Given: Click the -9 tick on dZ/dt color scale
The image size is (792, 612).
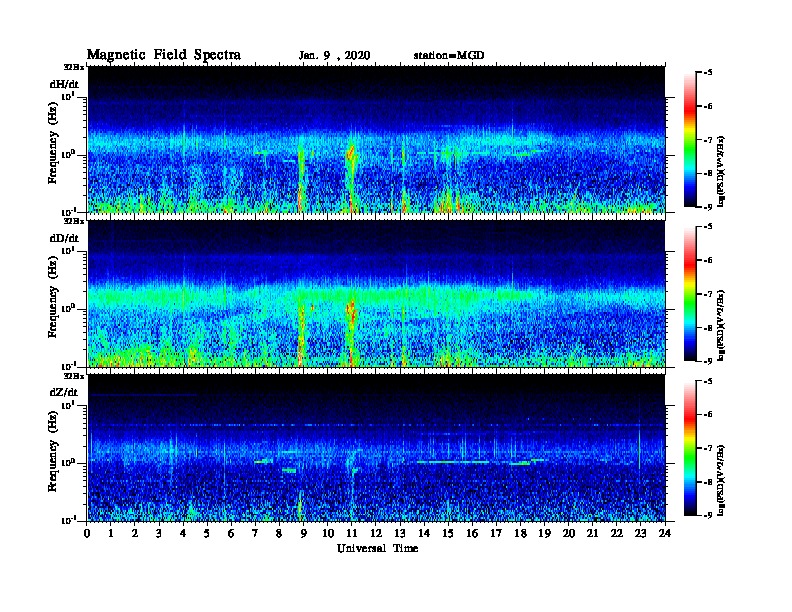Looking at the screenshot, I should (x=707, y=515).
